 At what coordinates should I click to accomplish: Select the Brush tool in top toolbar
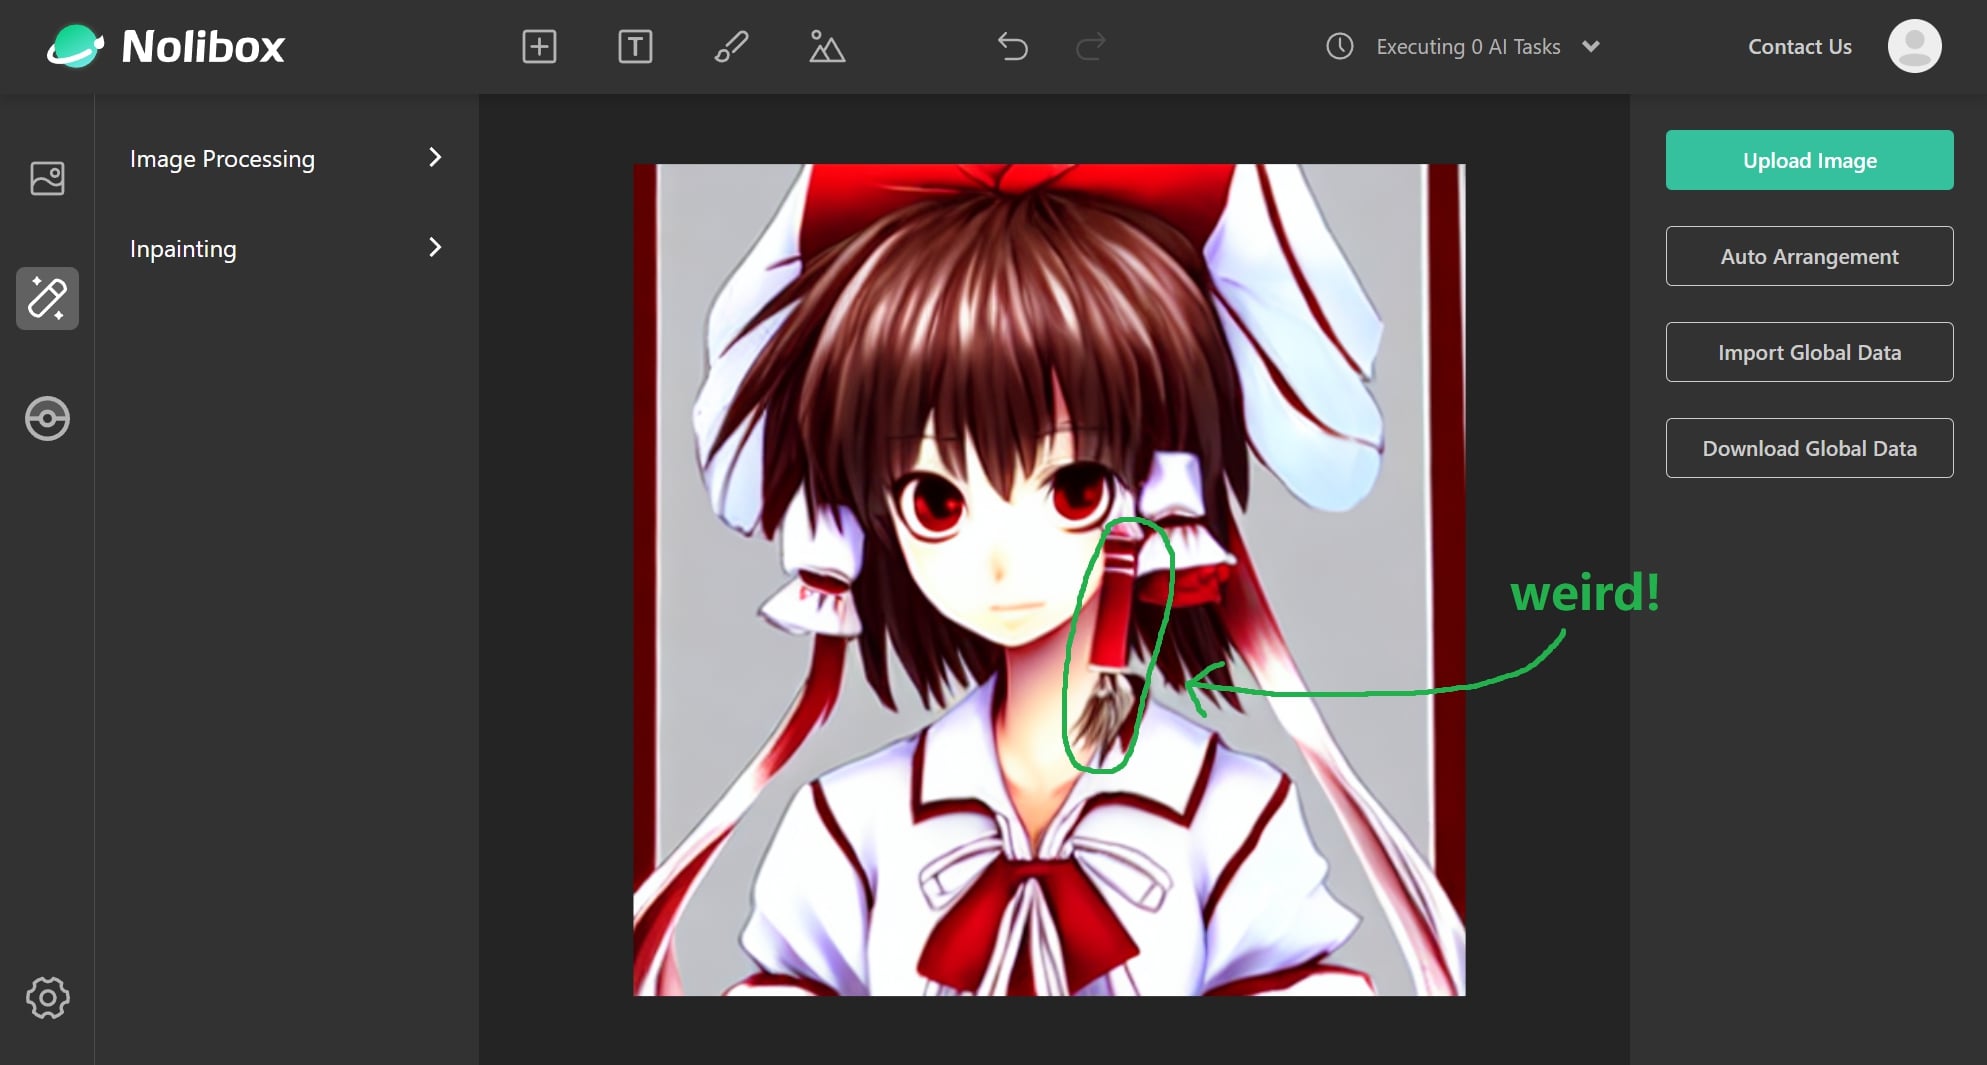tap(731, 46)
